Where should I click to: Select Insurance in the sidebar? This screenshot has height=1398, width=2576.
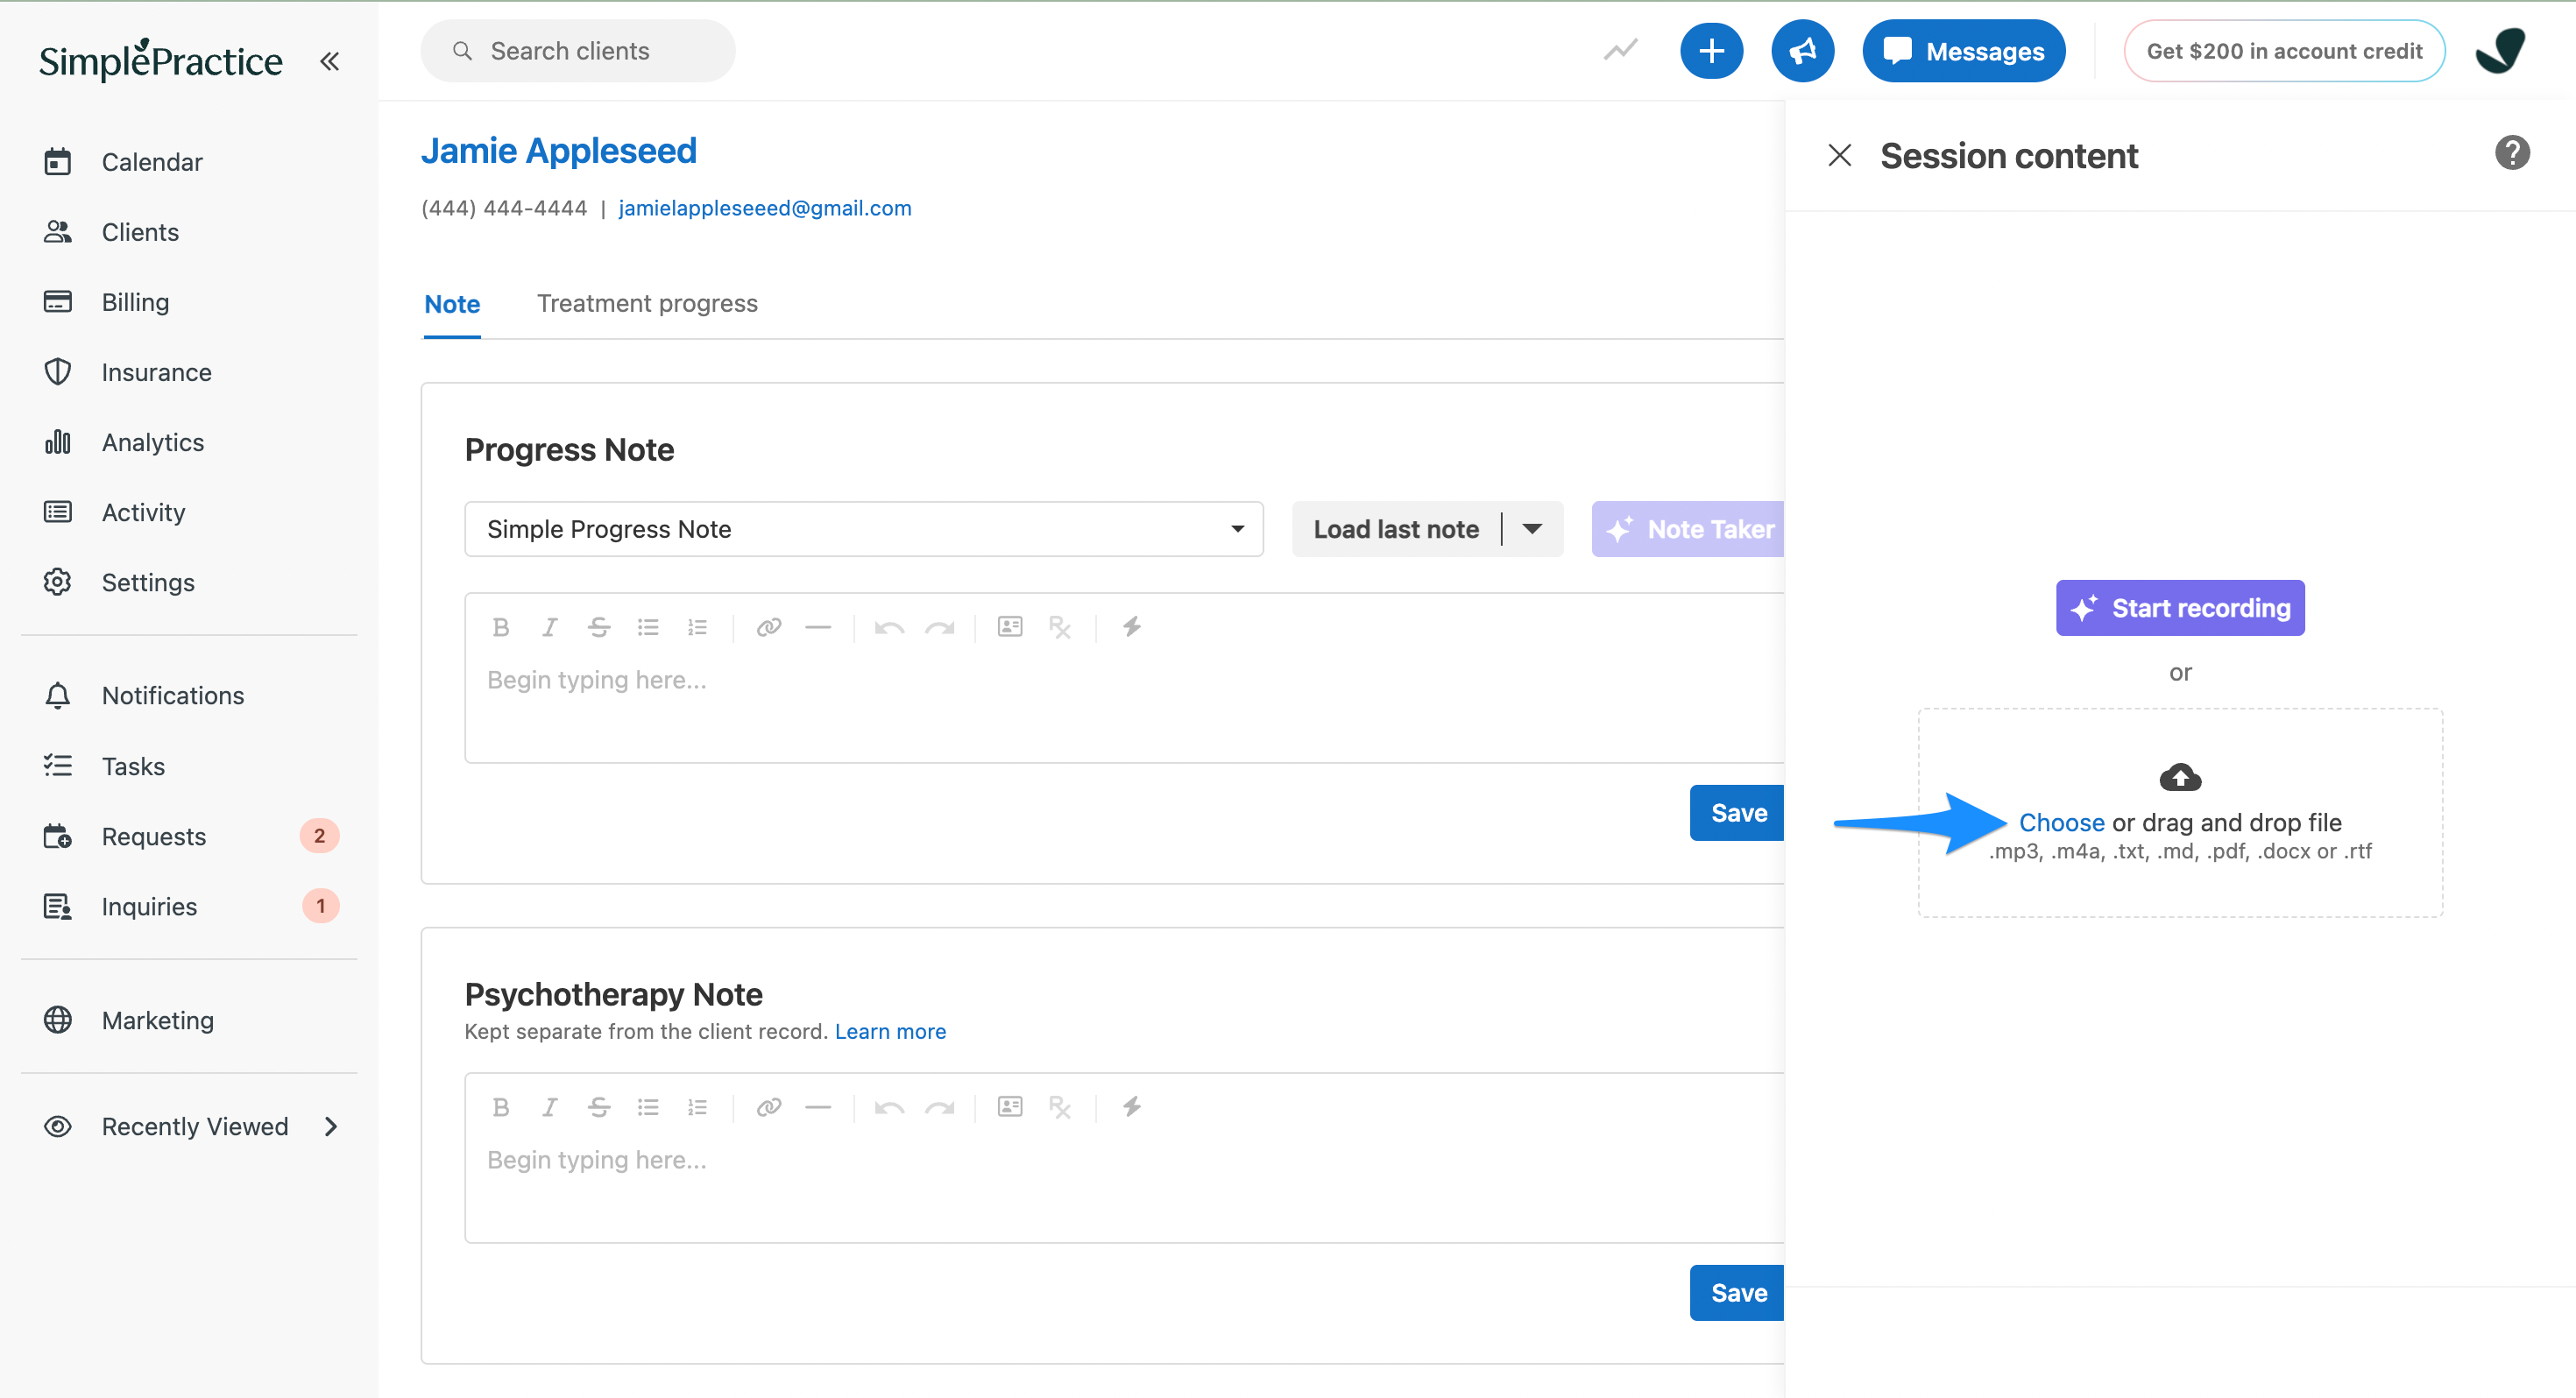(156, 372)
